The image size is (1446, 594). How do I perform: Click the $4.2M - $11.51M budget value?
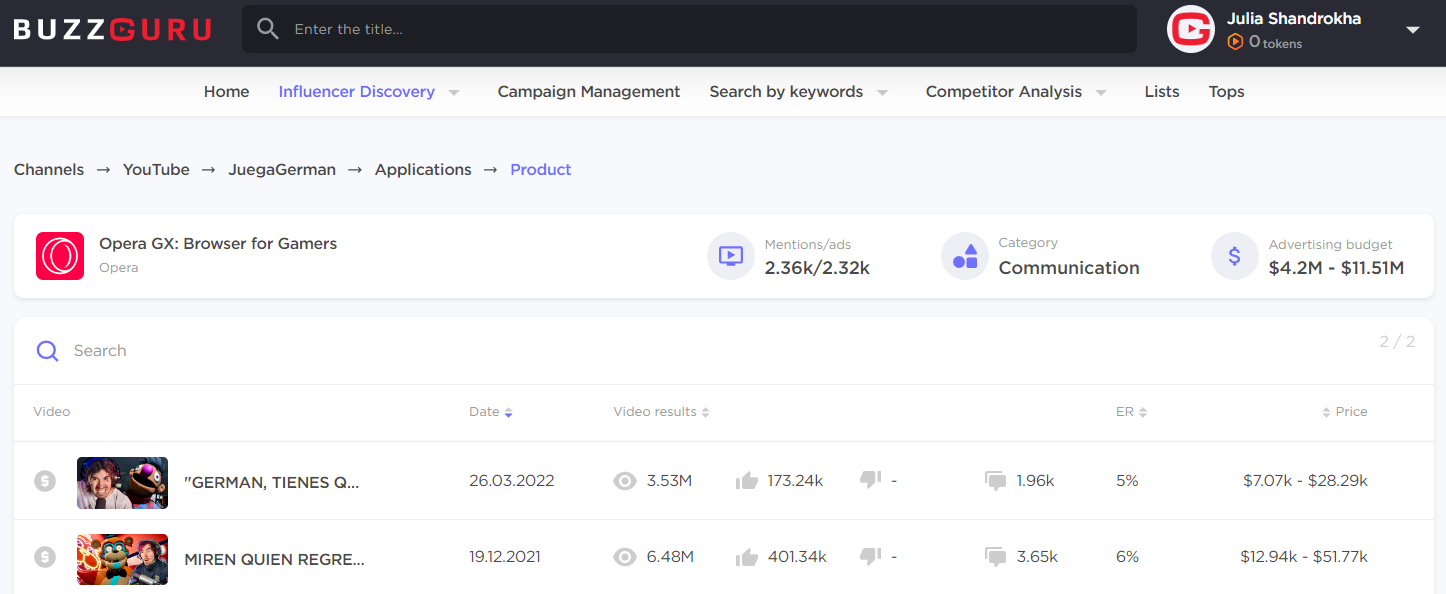(x=1336, y=267)
